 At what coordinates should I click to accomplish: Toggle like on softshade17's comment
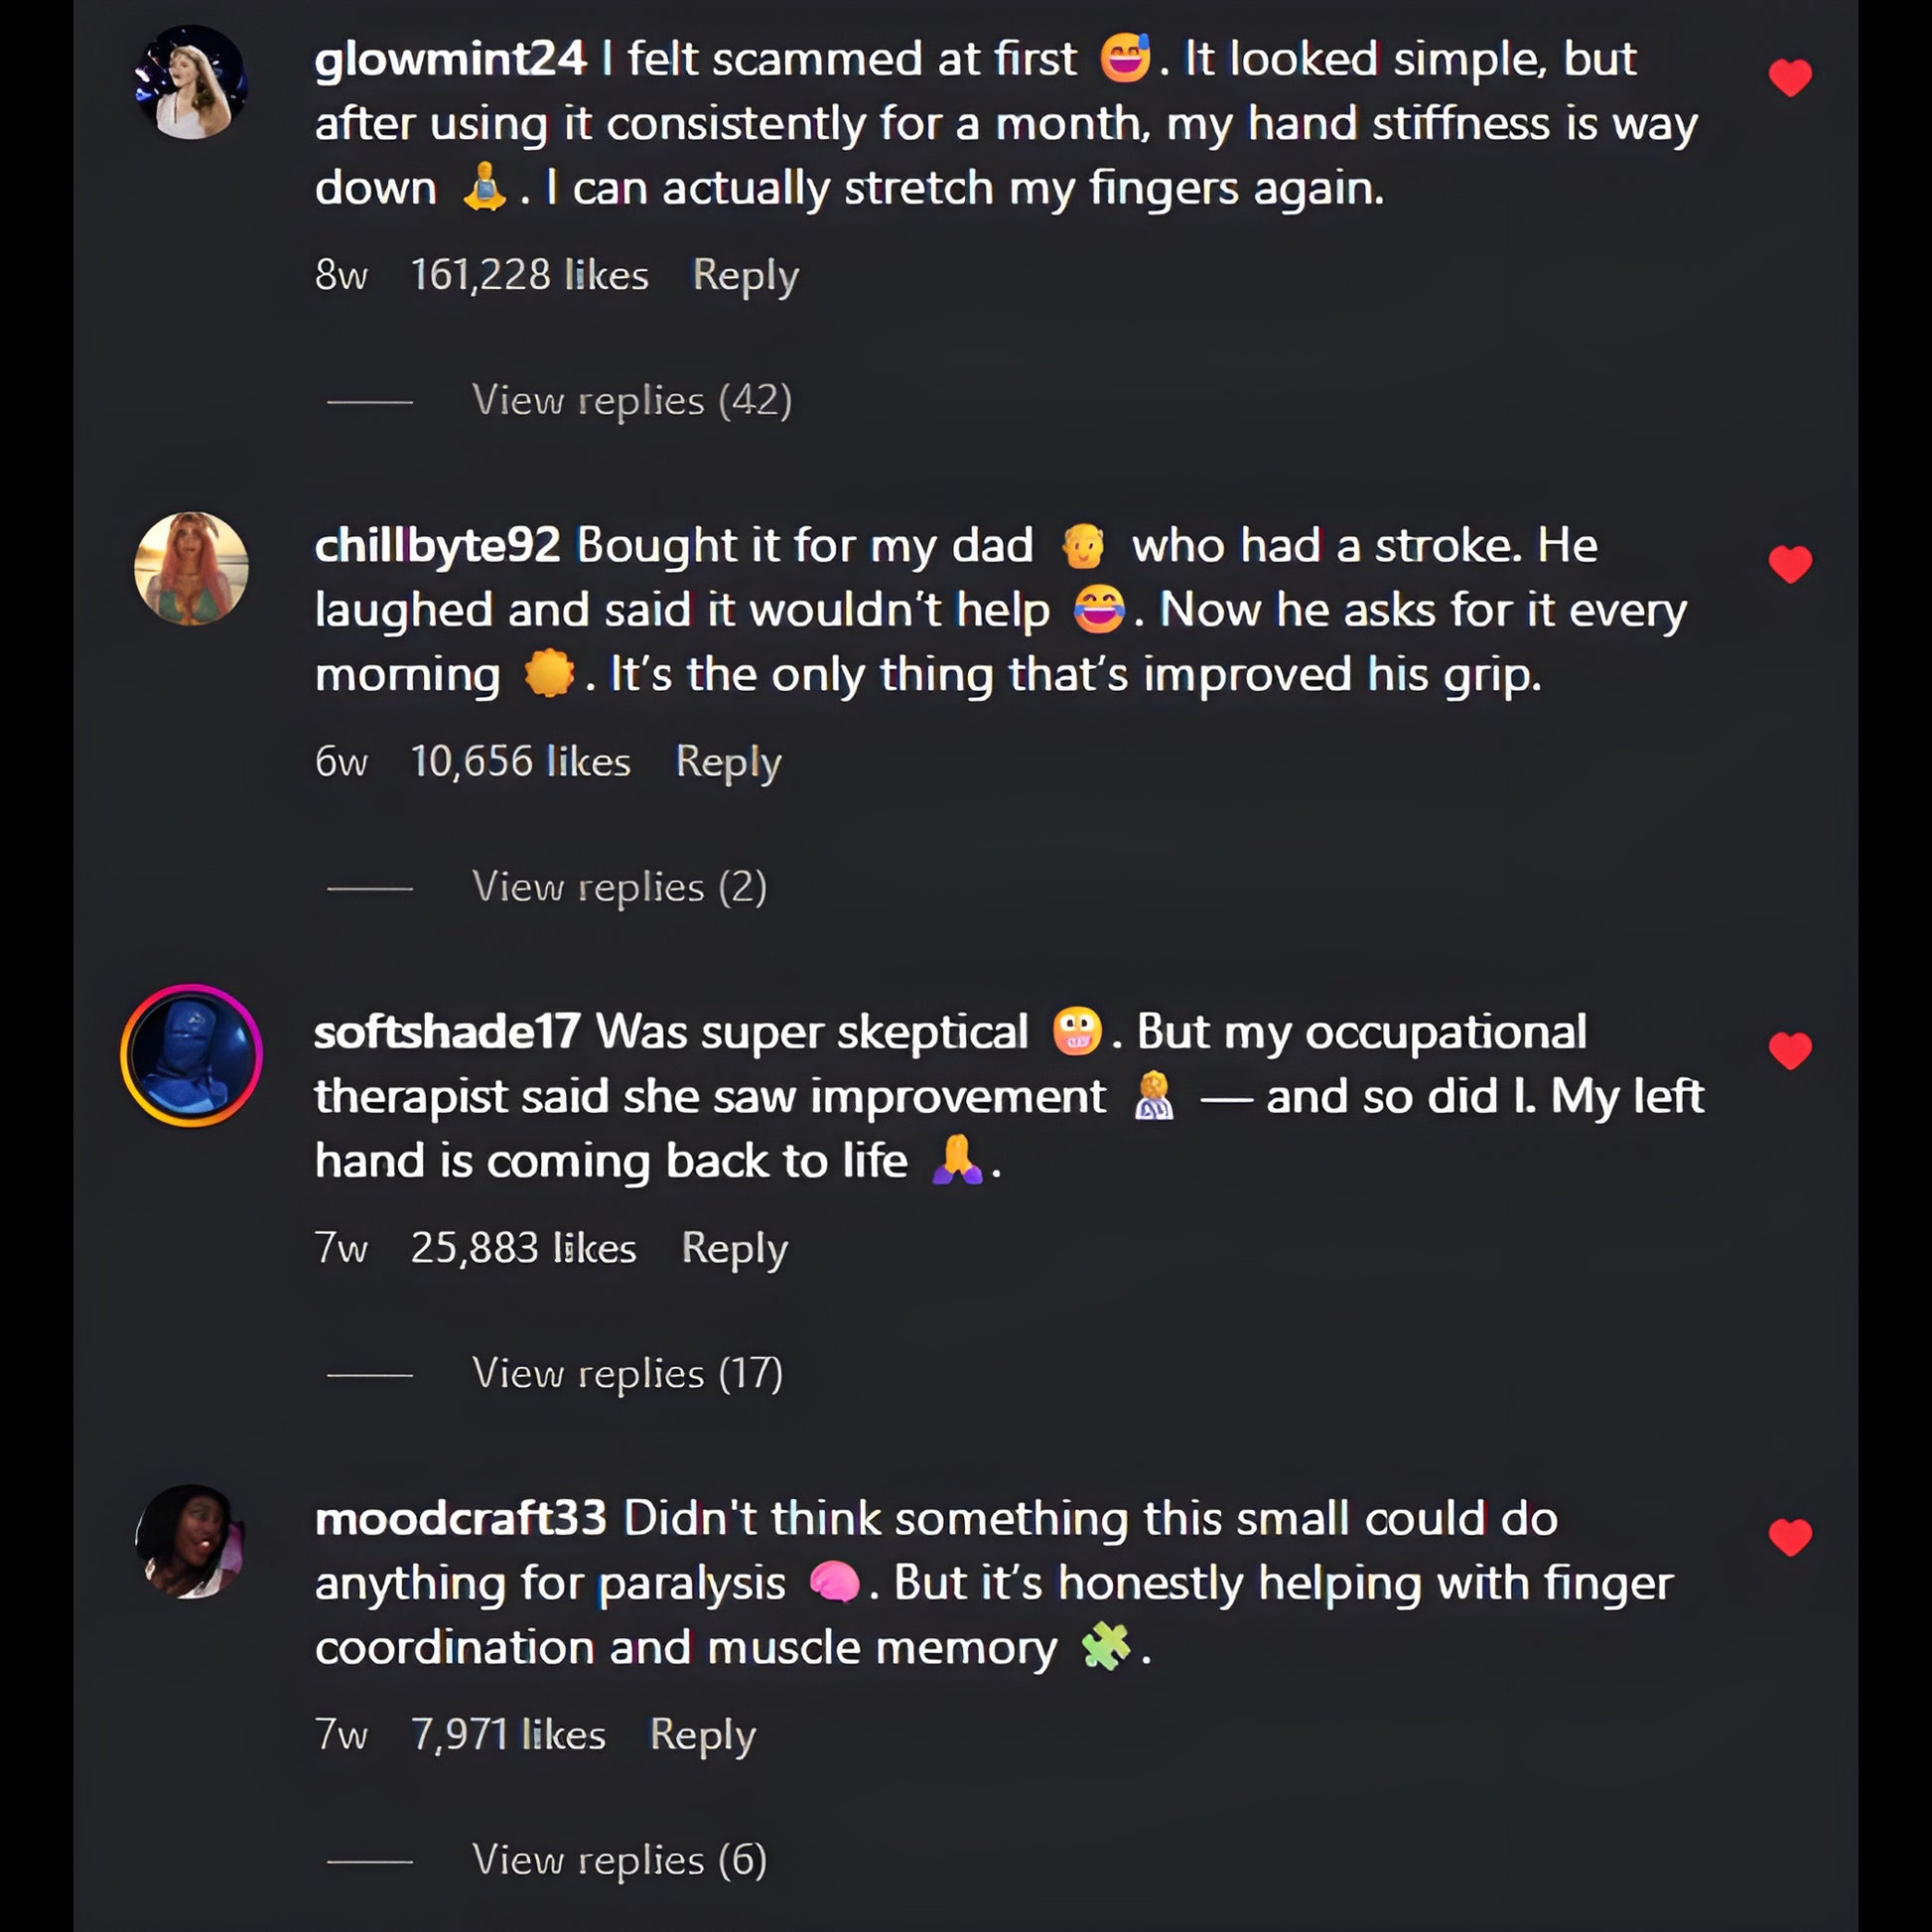click(x=1789, y=1051)
